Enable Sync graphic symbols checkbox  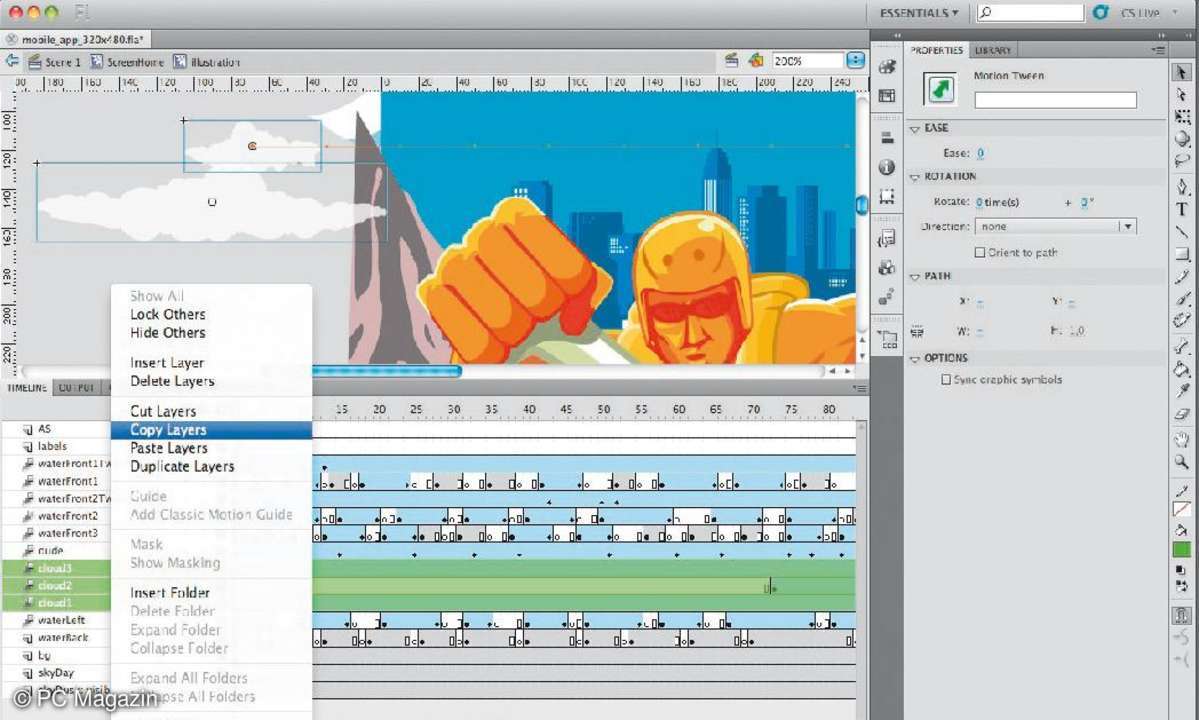pos(946,379)
